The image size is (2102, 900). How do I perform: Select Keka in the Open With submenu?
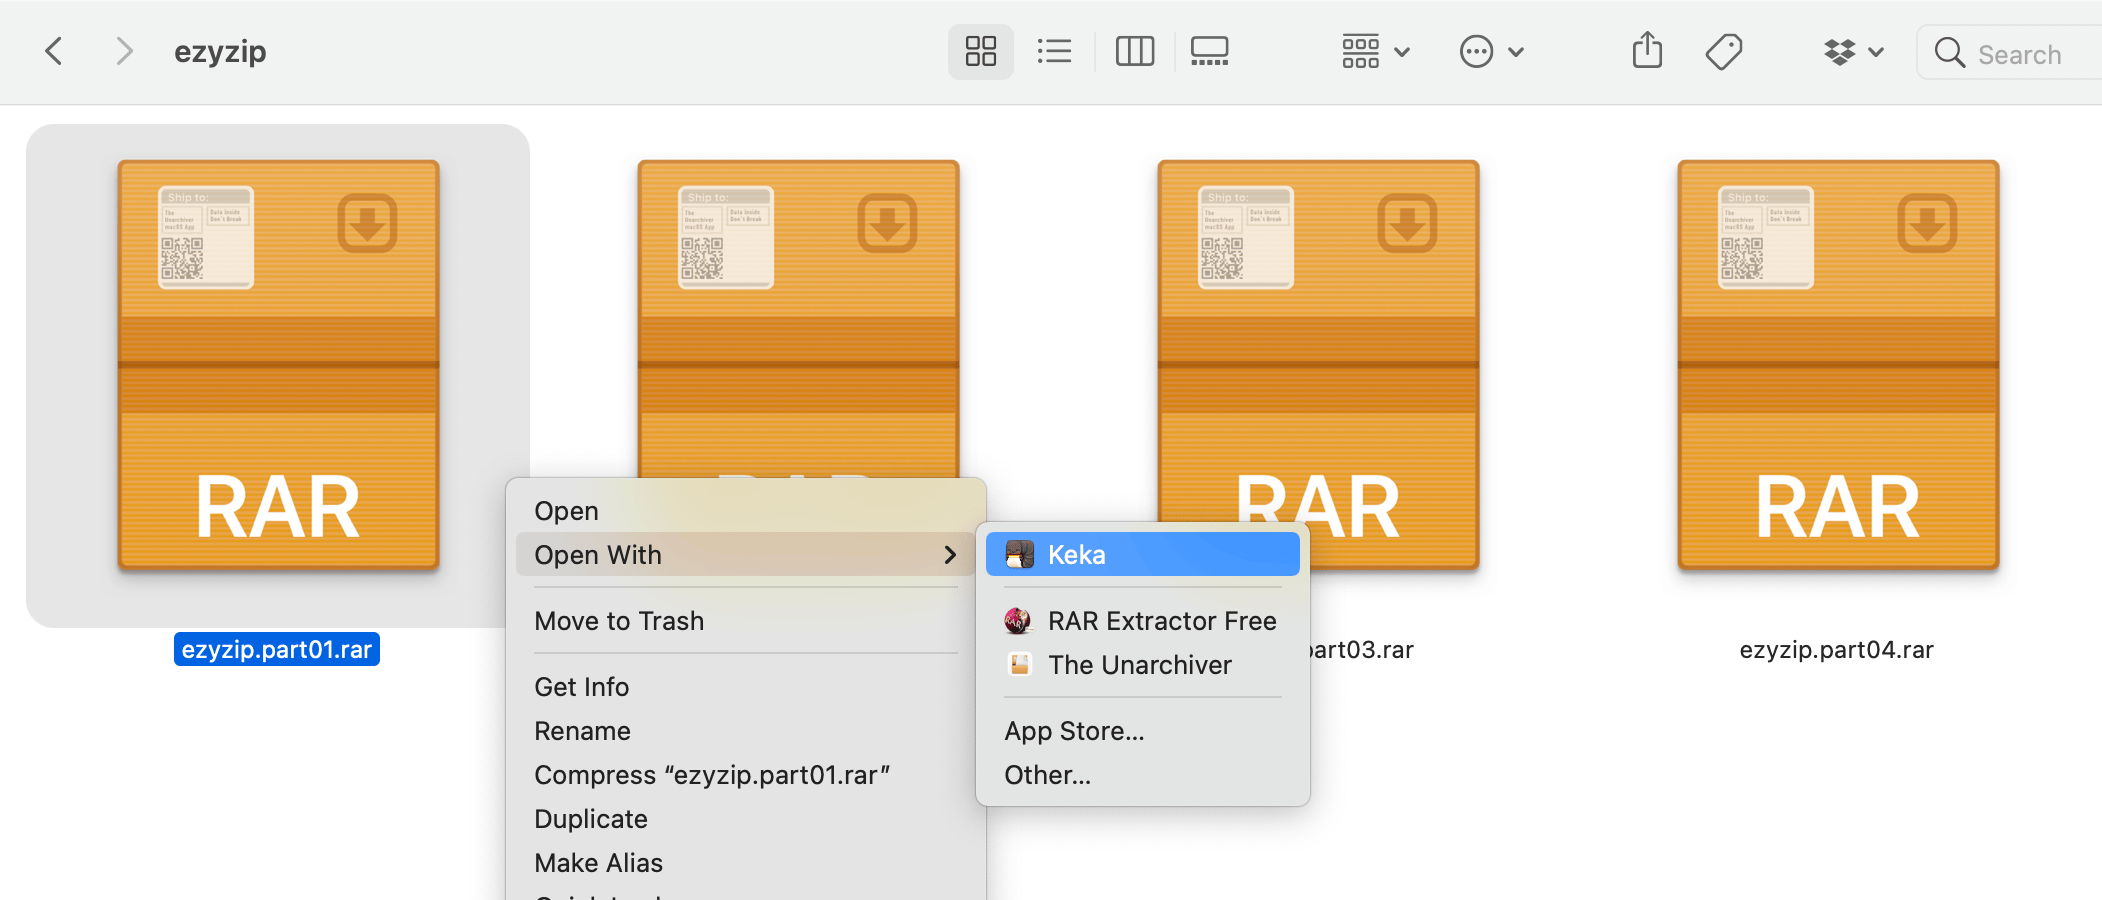coord(1141,553)
